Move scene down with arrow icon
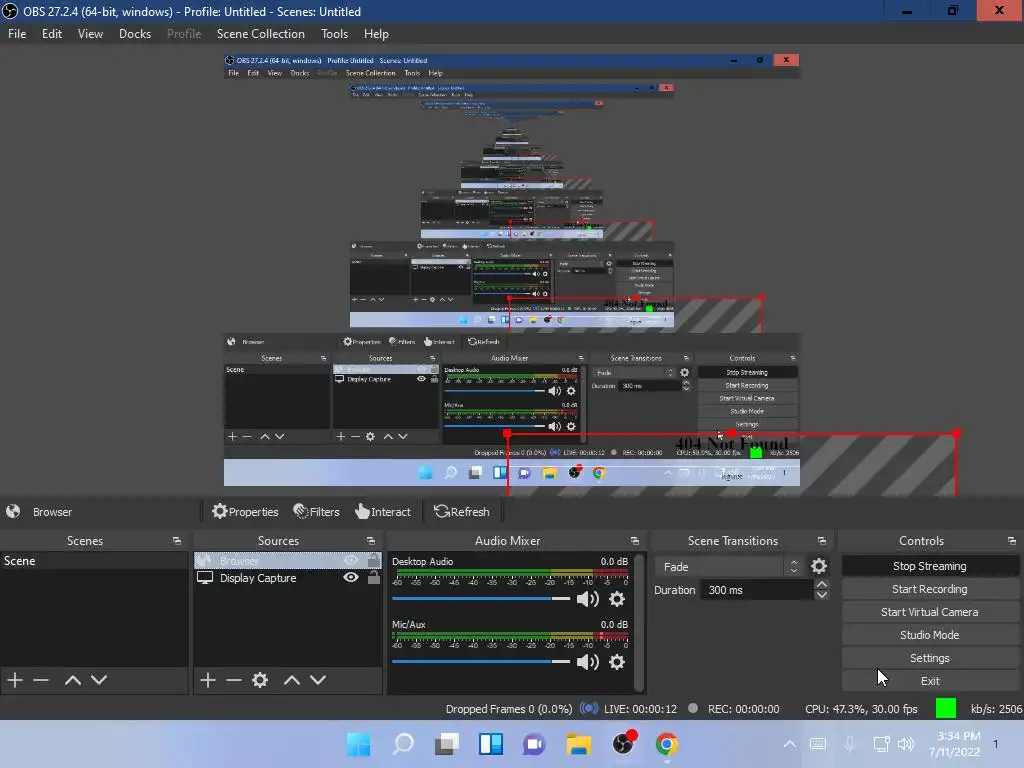 tap(99, 680)
